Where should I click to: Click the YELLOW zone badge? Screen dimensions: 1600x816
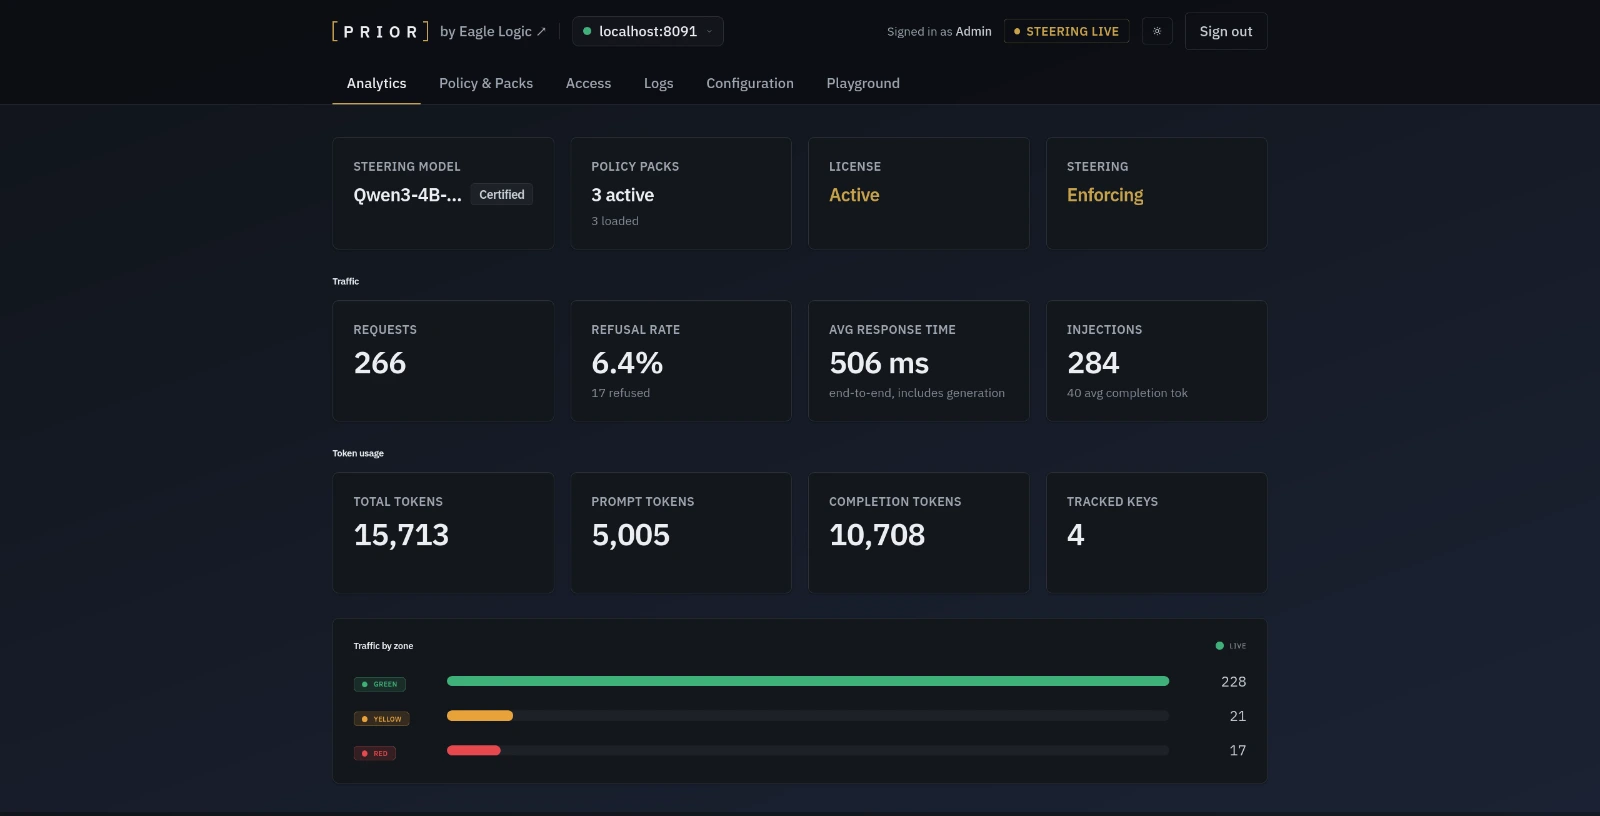[382, 719]
